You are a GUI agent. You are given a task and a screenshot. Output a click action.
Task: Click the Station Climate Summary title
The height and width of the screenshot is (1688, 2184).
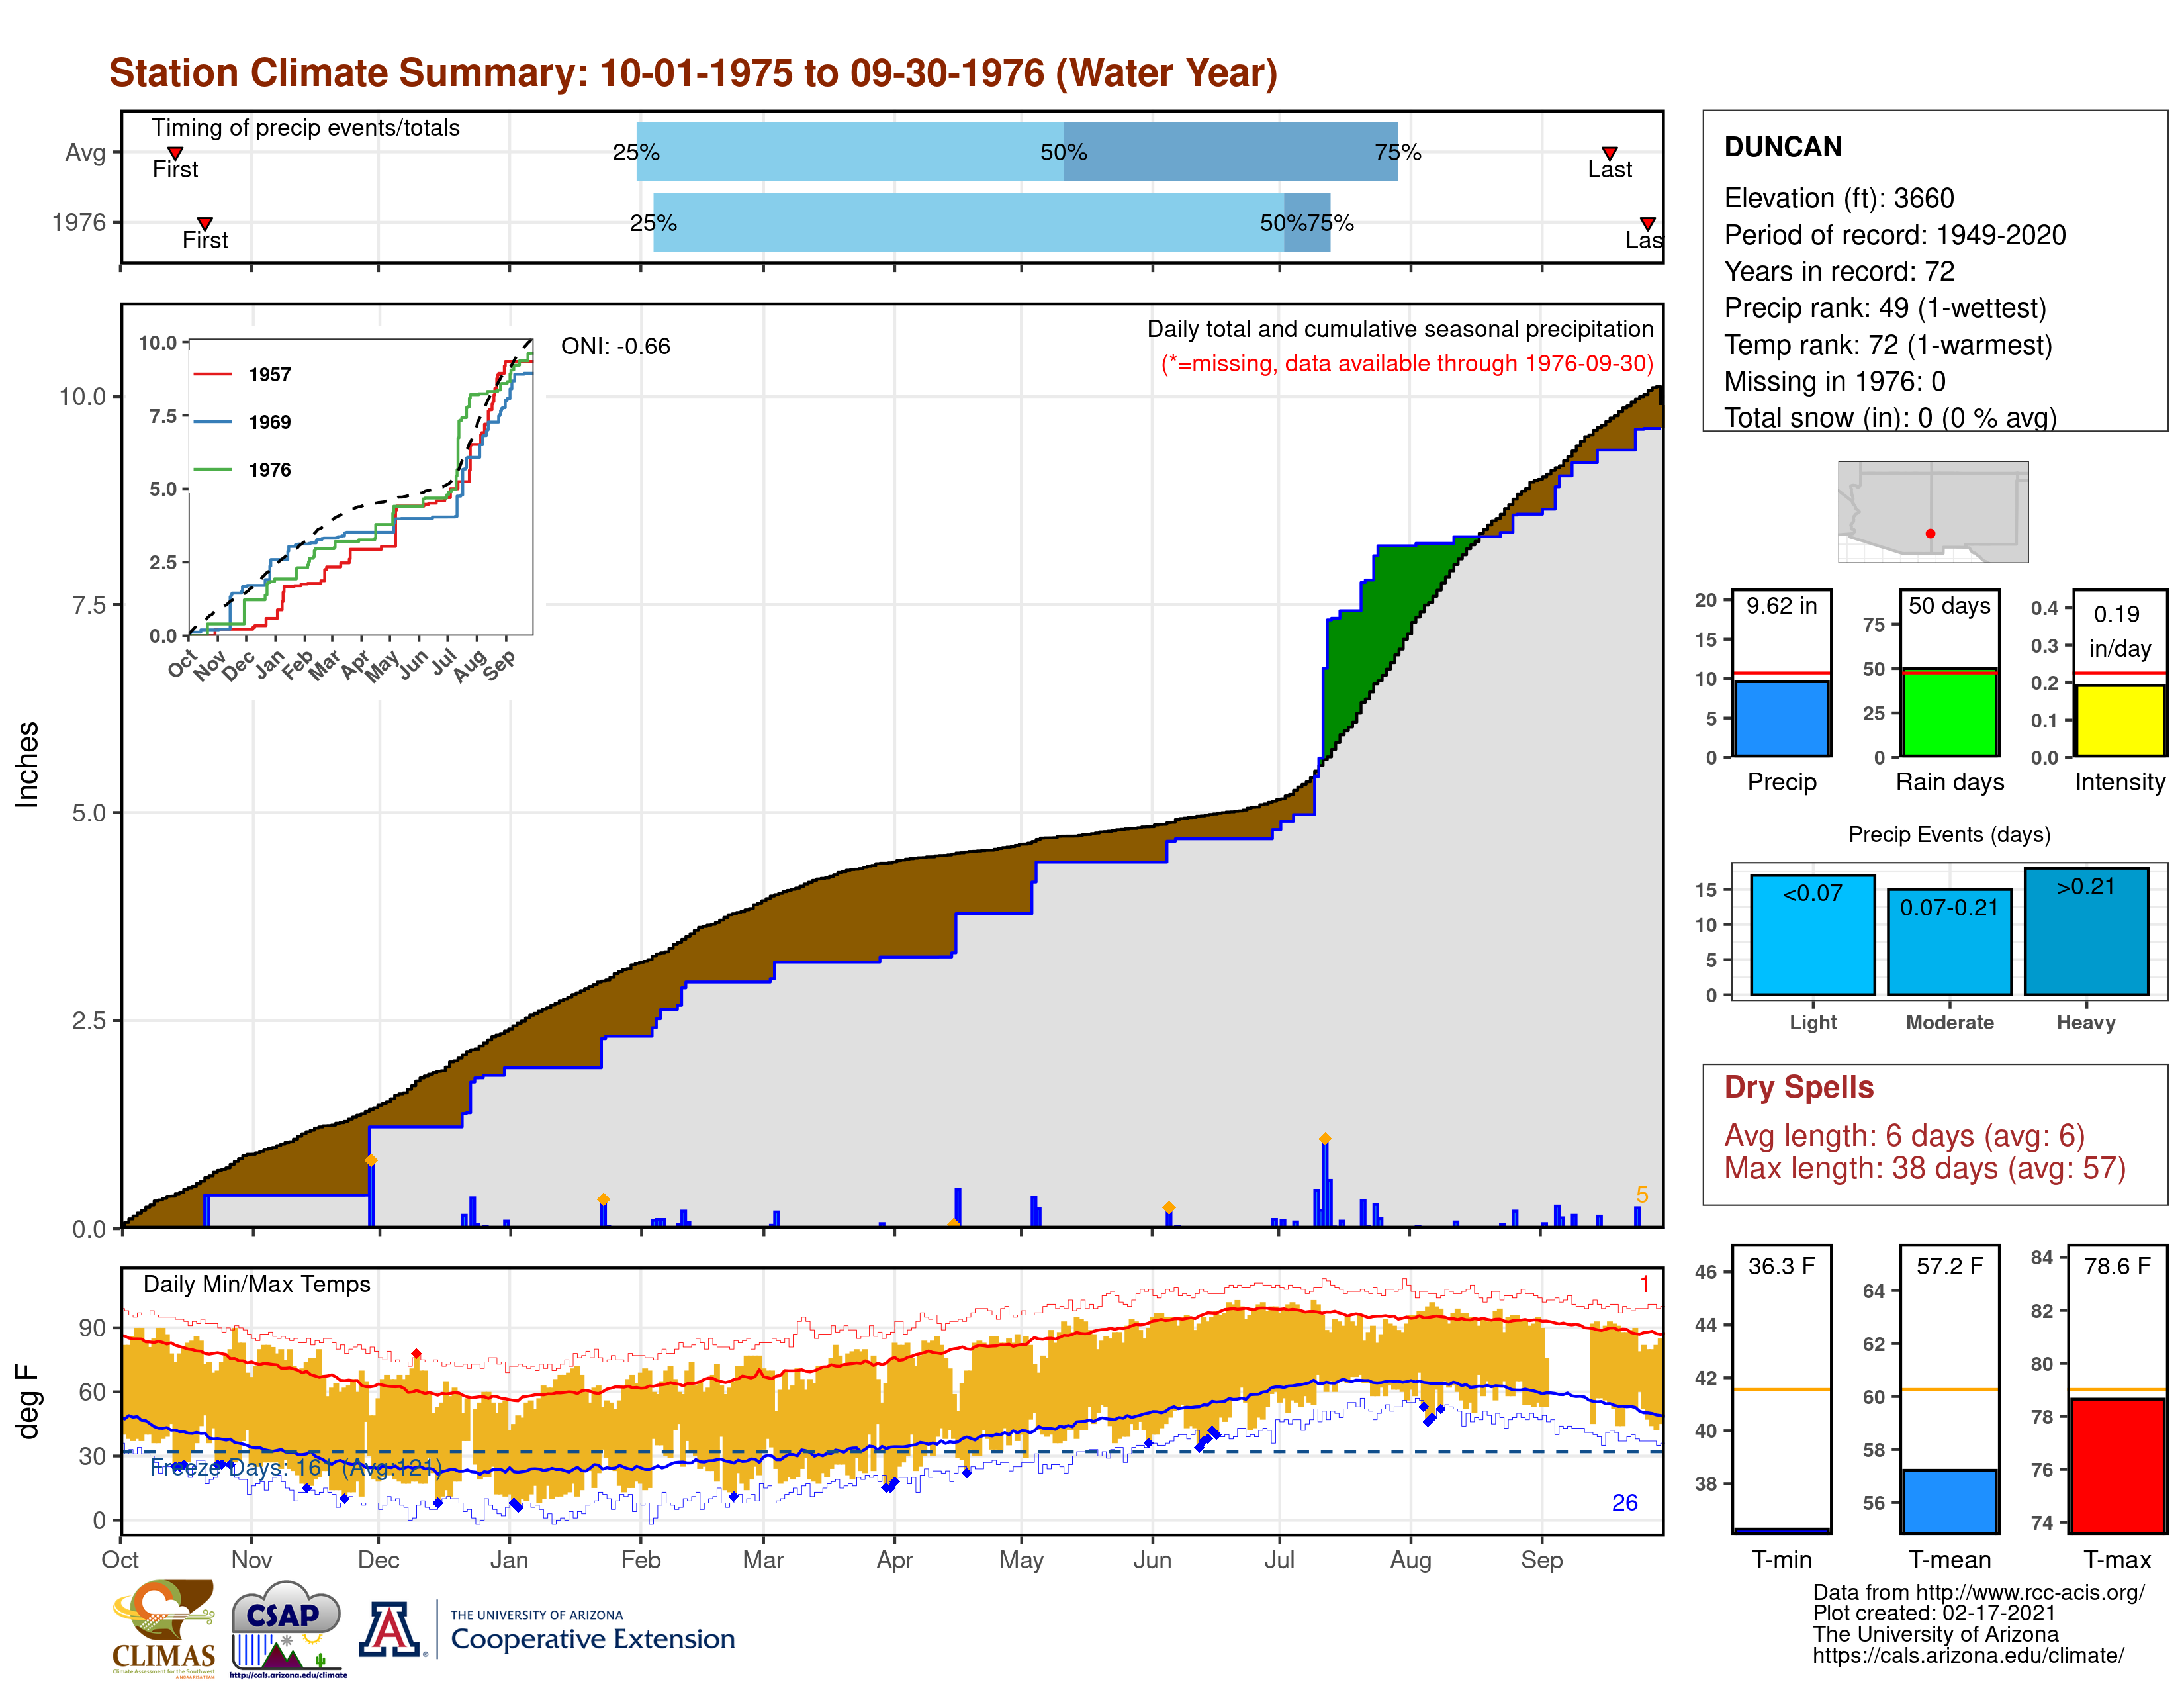[x=693, y=73]
